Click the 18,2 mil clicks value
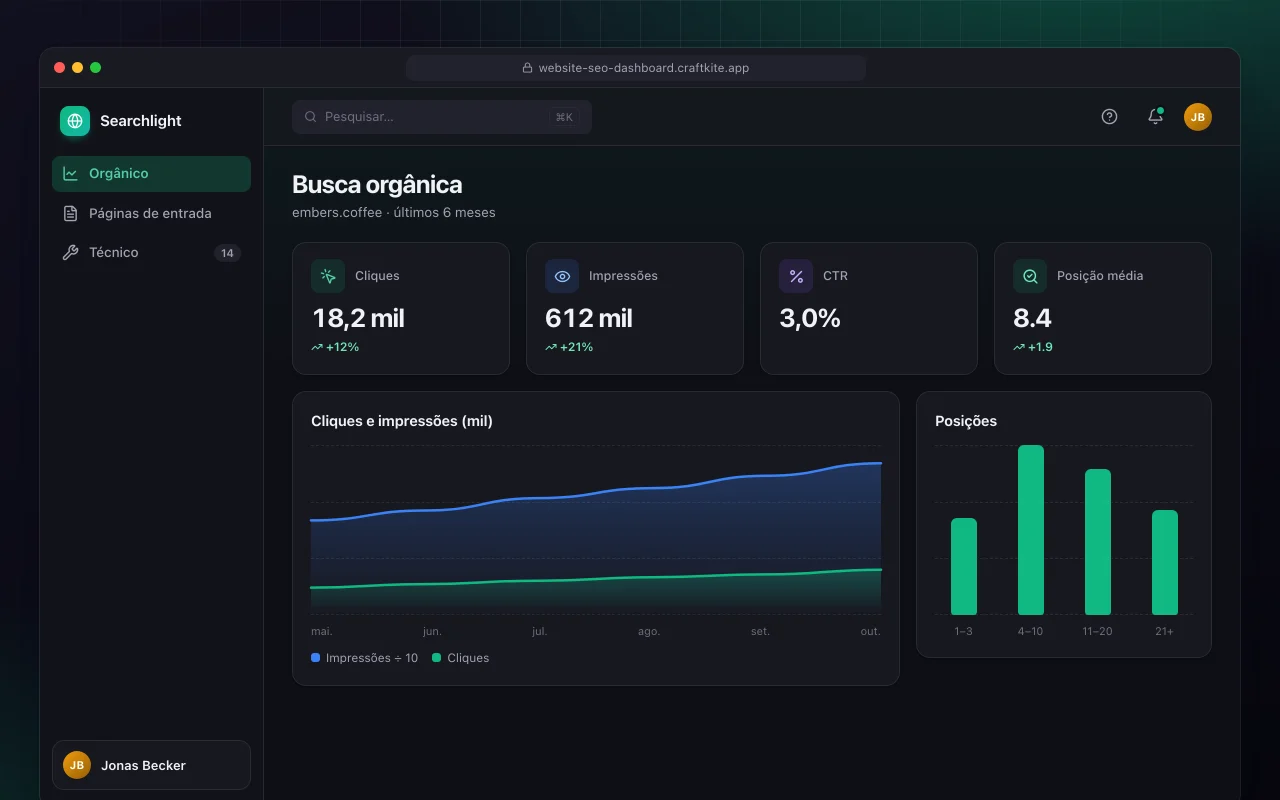1280x800 pixels. point(358,318)
